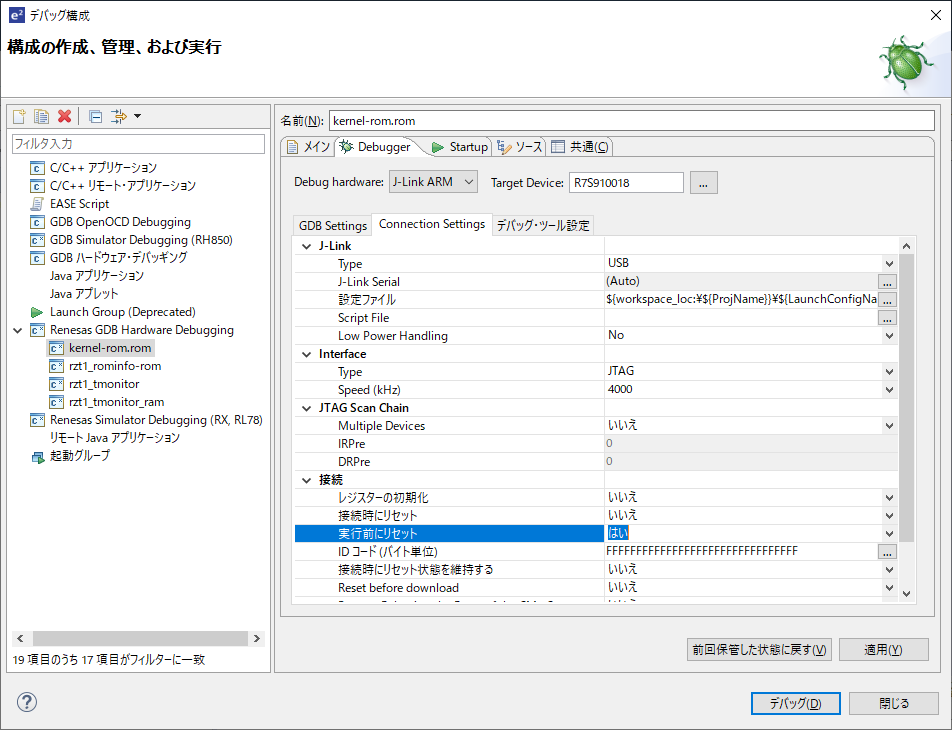Select rzt1_tmonitor_ram configuration
The width and height of the screenshot is (952, 730).
click(116, 402)
